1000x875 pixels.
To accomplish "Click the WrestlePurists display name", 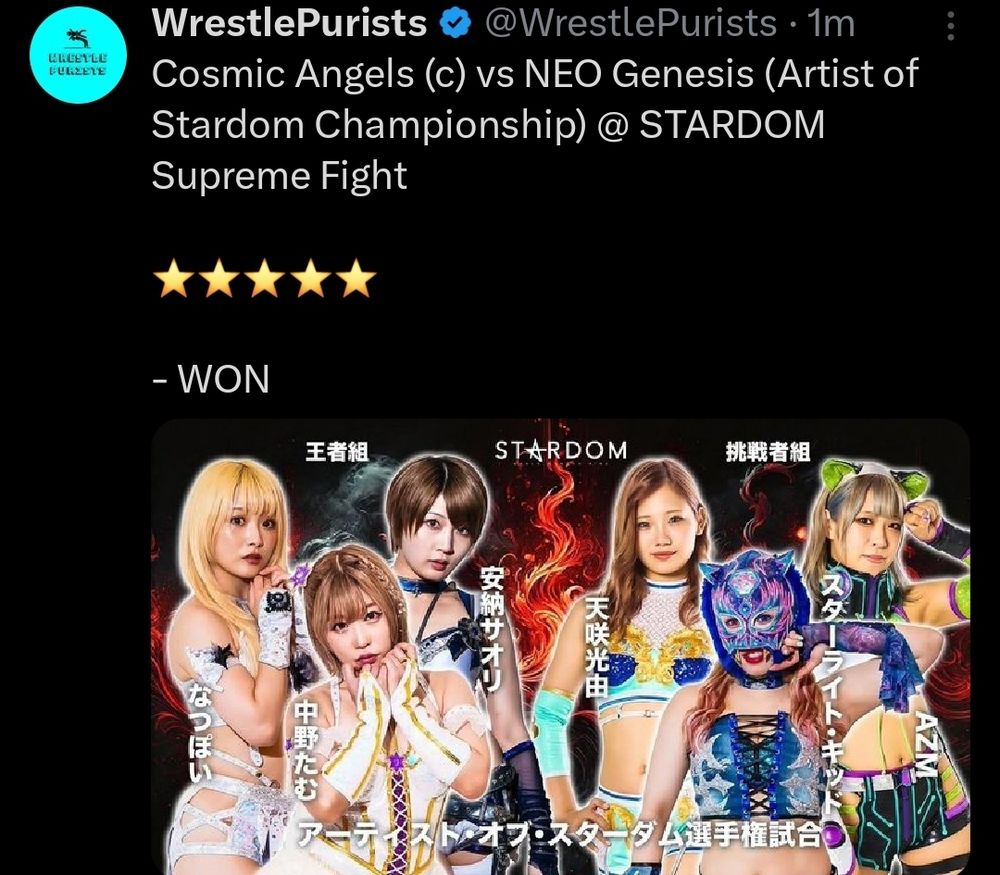I will (289, 23).
